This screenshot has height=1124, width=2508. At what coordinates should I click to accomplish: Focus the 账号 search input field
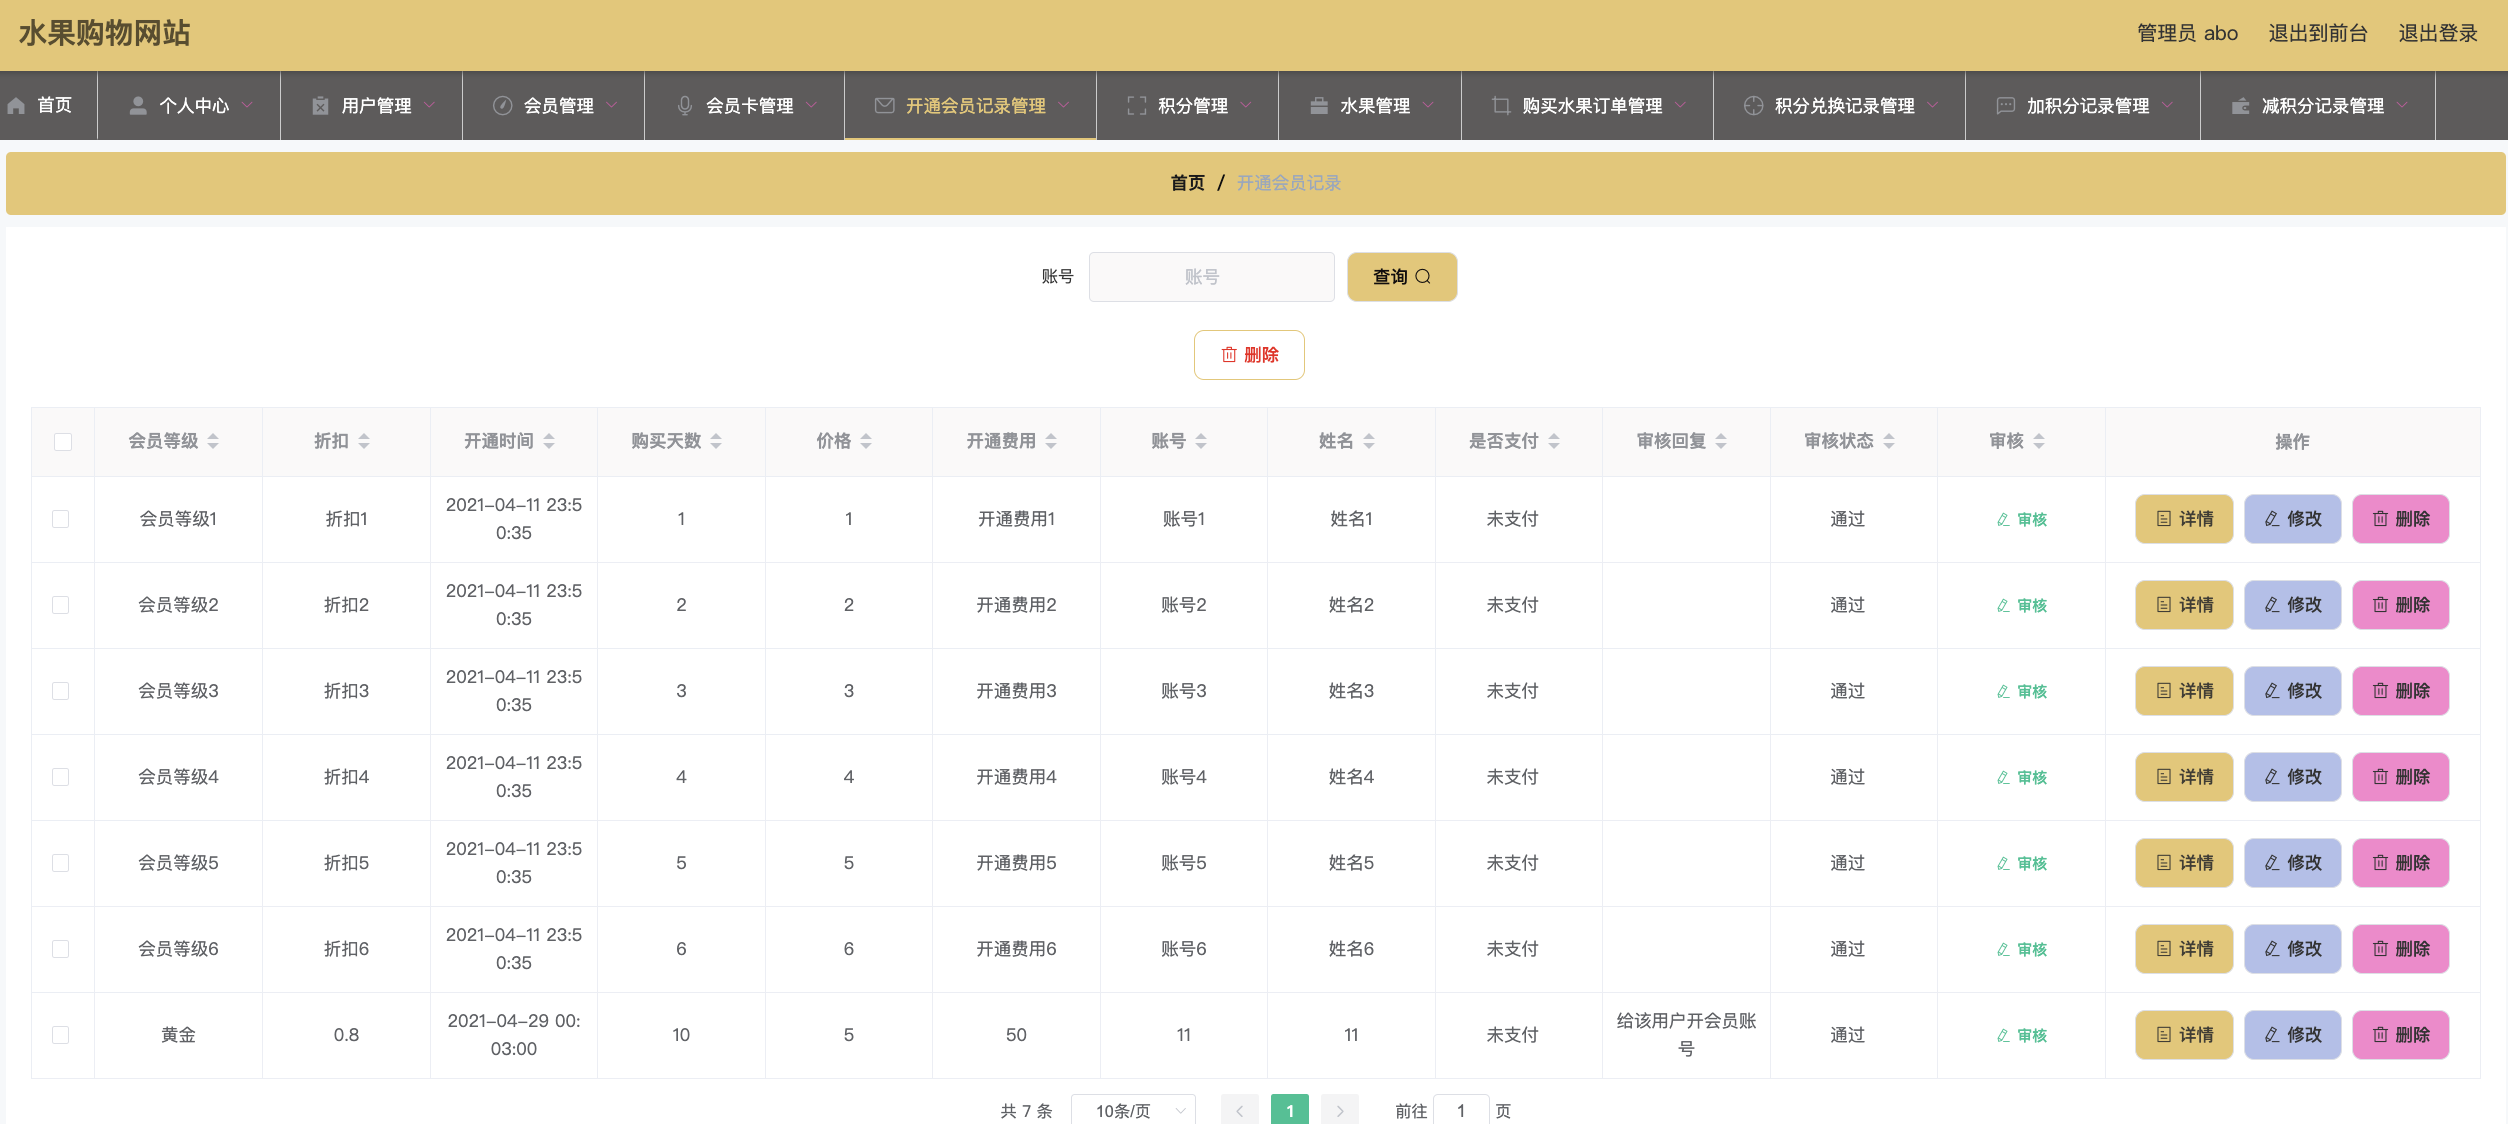(1211, 277)
